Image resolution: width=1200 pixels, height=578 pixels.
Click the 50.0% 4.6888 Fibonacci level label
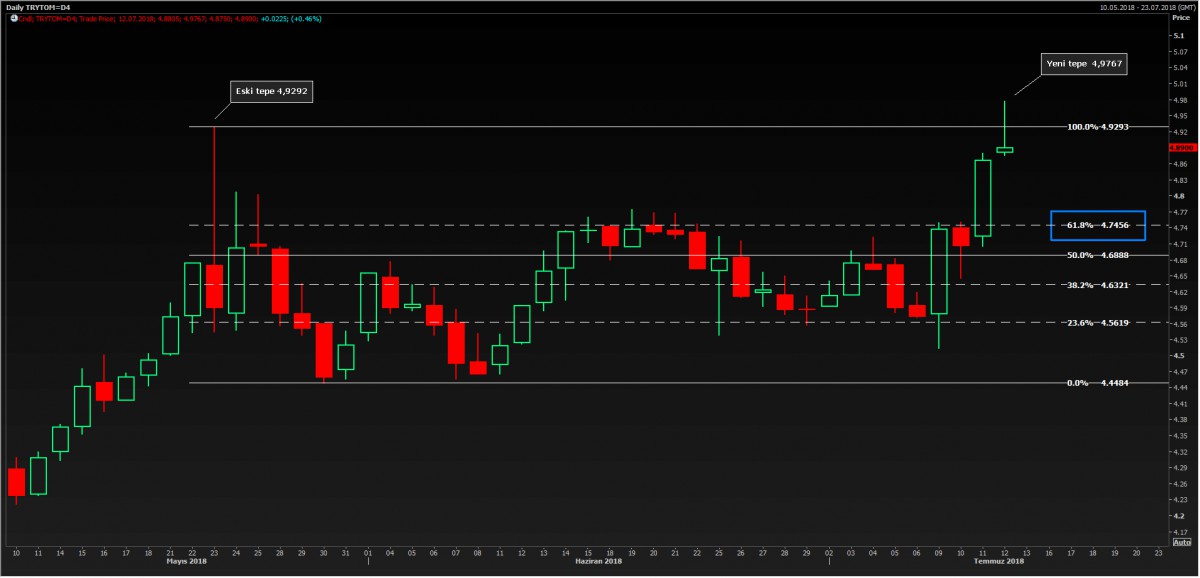(x=1097, y=256)
